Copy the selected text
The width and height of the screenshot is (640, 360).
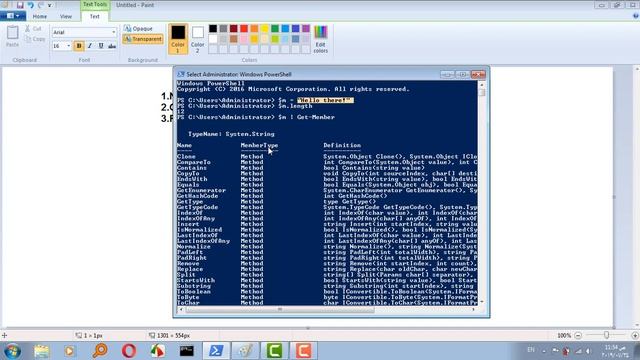pyautogui.click(x=35, y=39)
